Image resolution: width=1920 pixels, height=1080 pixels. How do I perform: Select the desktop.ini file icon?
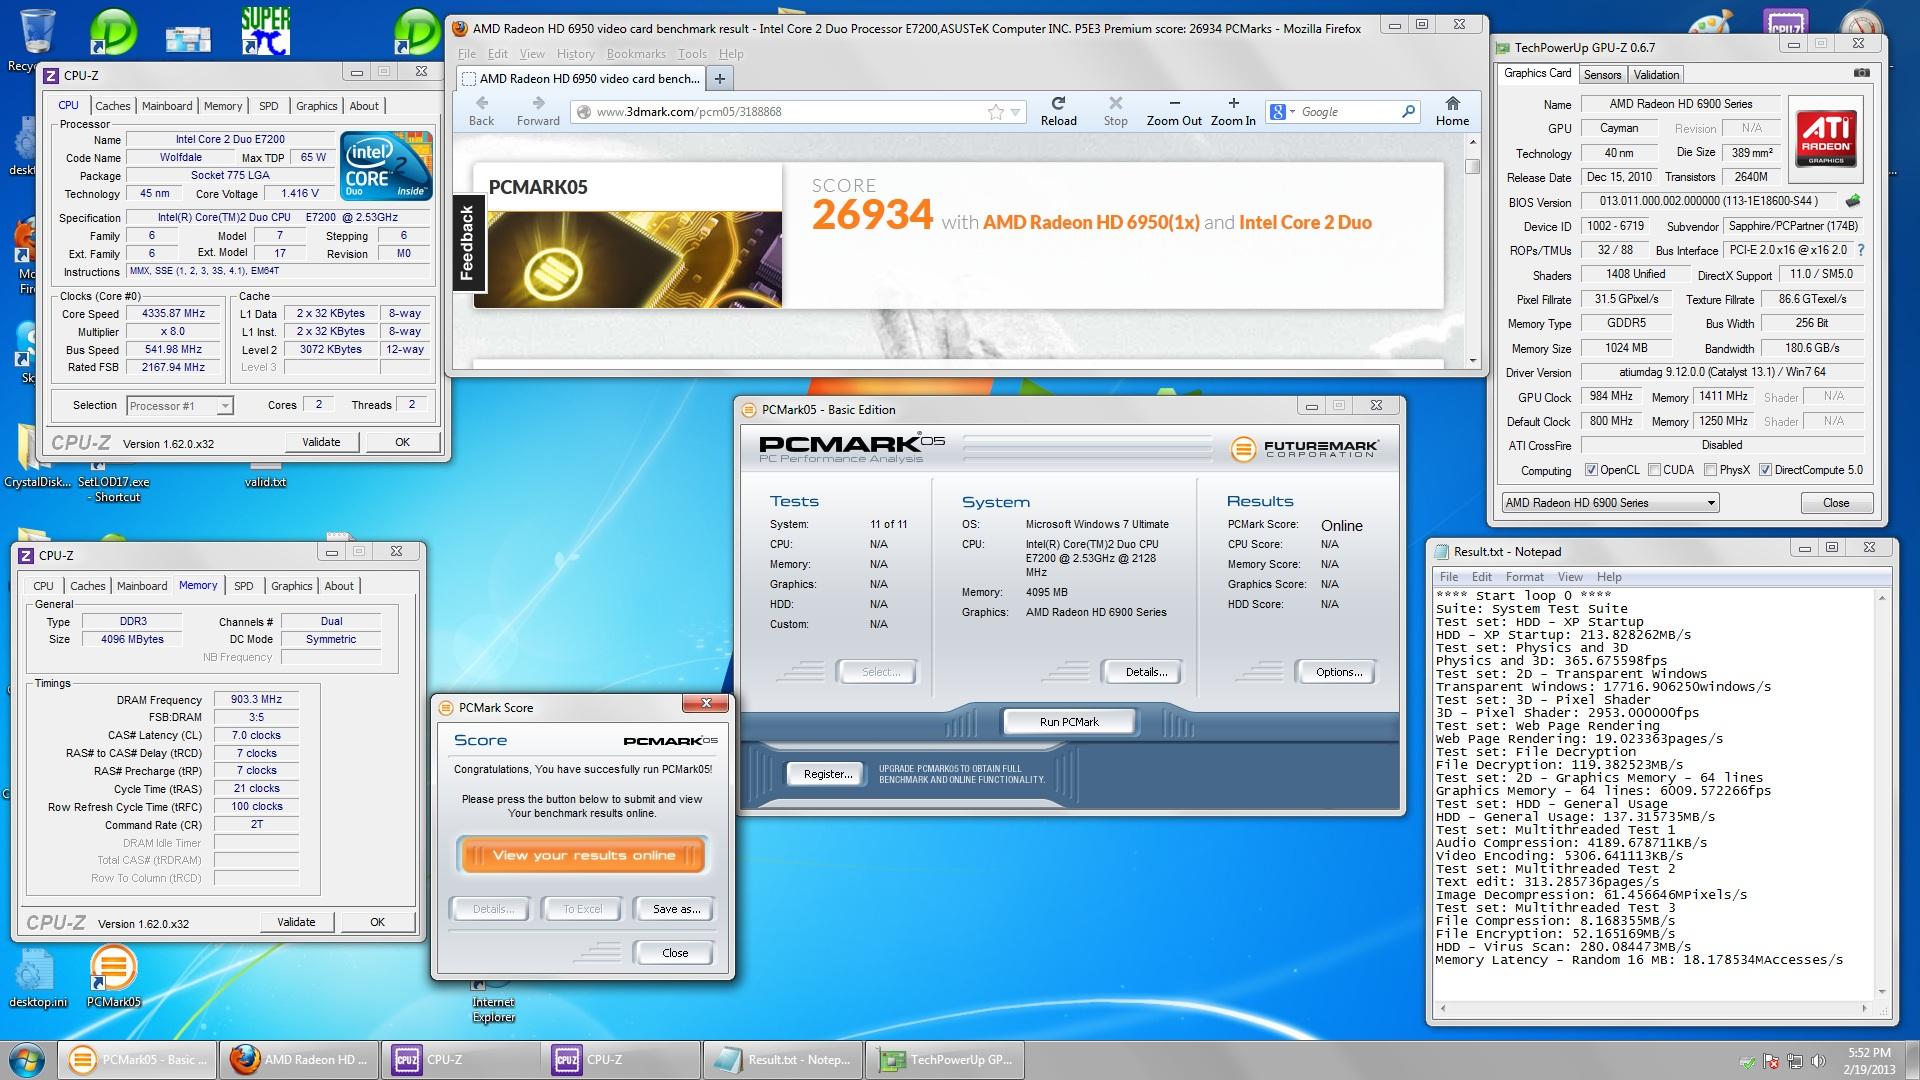37,976
